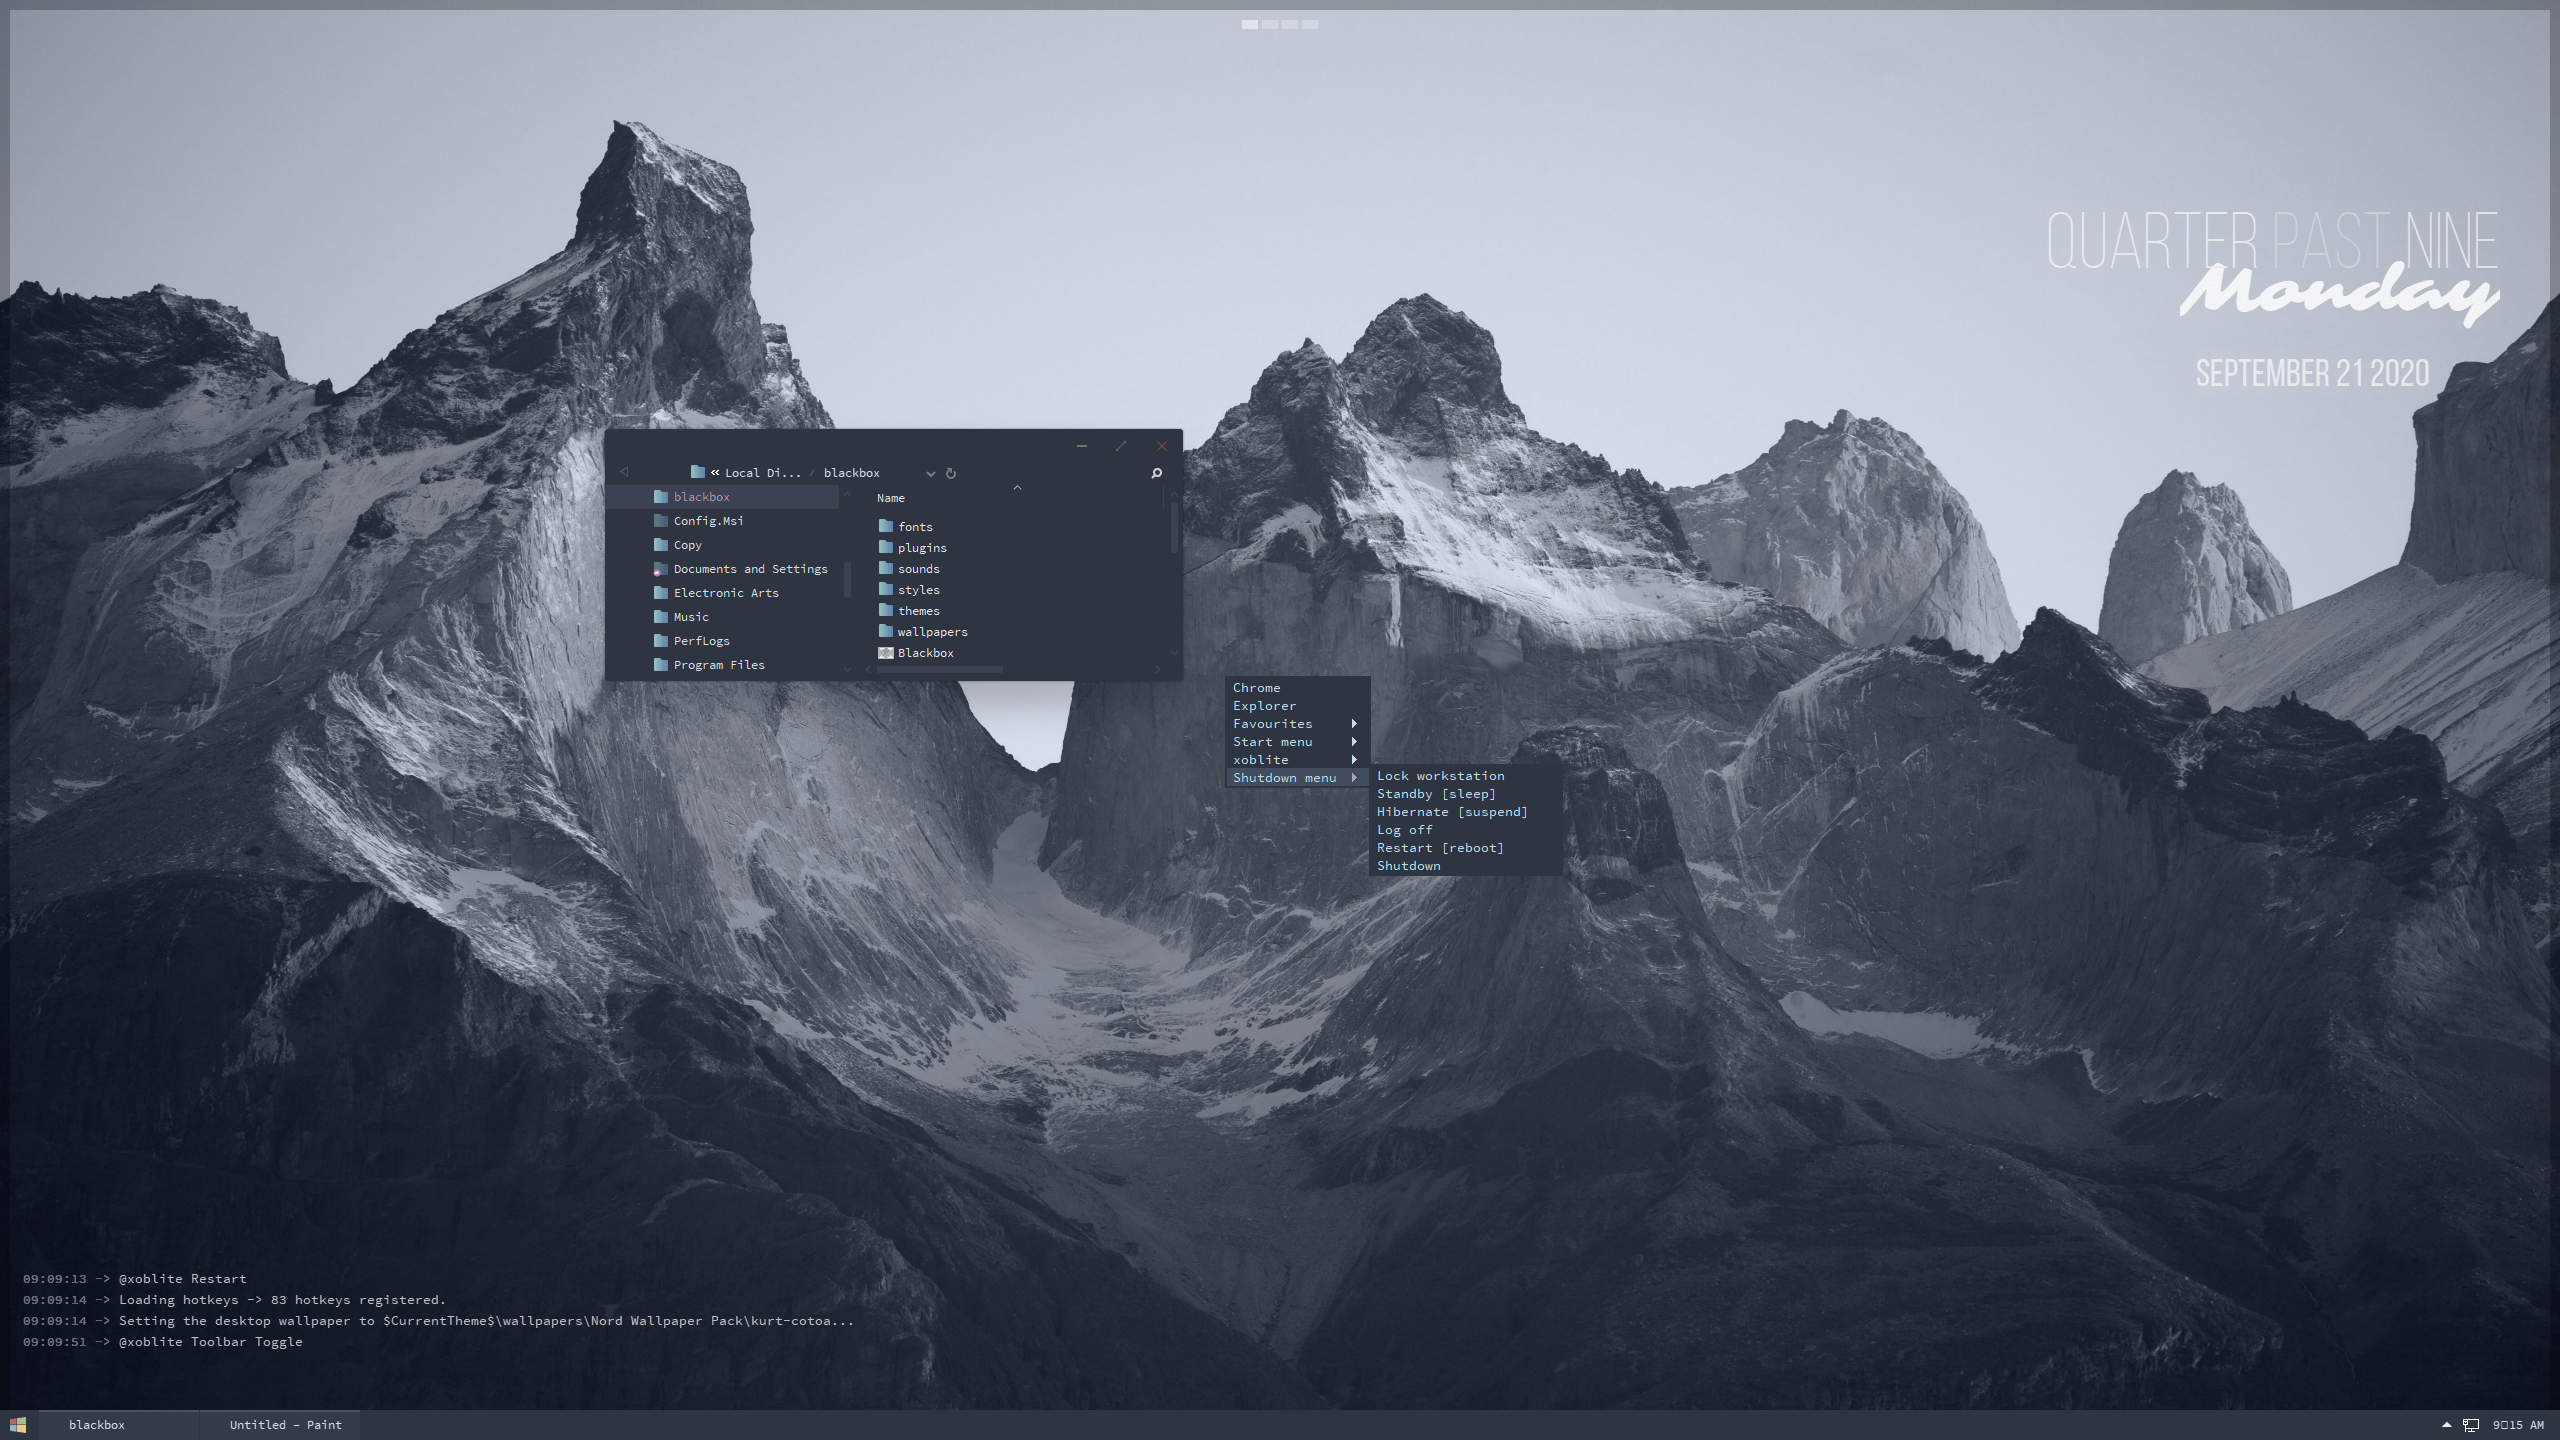Select the highlighted blackbox folder in sidebar

701,496
